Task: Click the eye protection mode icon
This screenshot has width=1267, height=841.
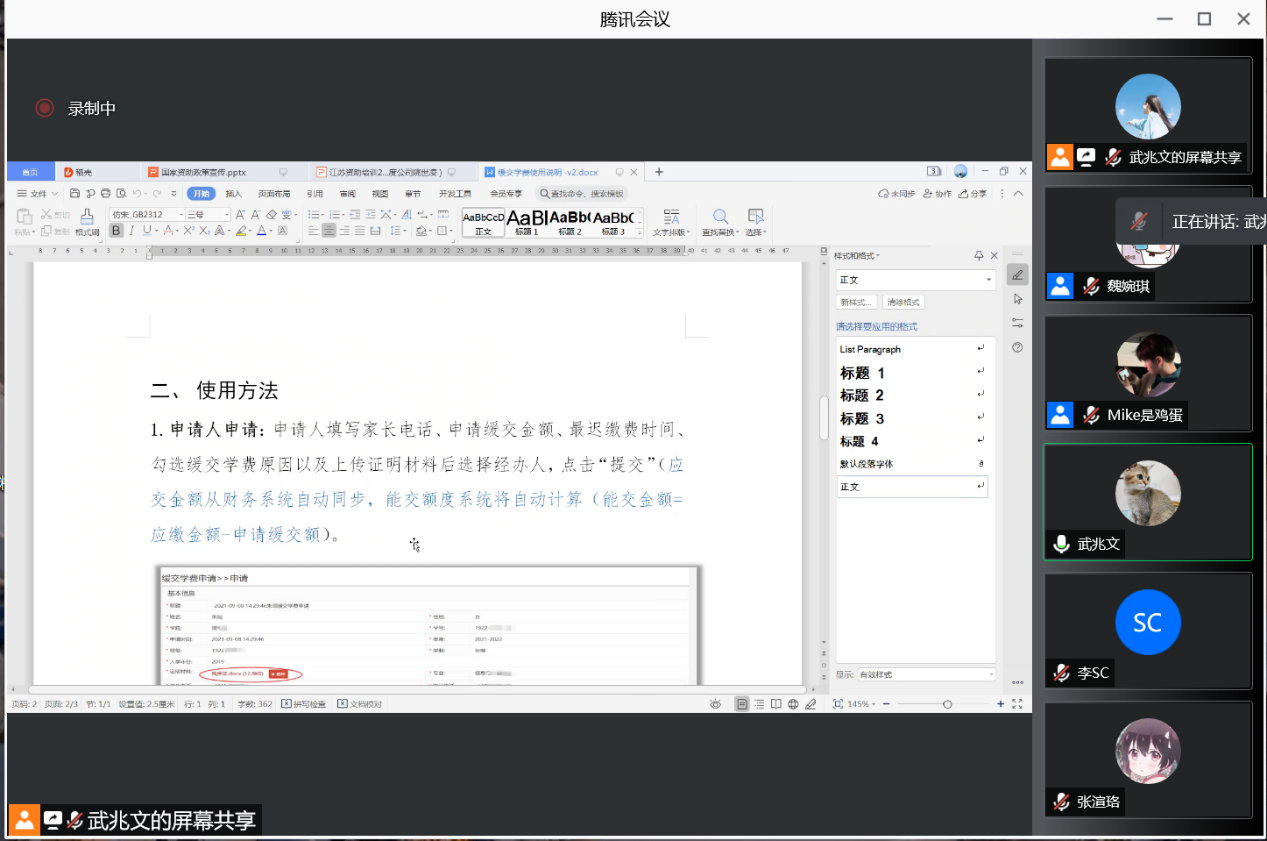Action: click(715, 704)
